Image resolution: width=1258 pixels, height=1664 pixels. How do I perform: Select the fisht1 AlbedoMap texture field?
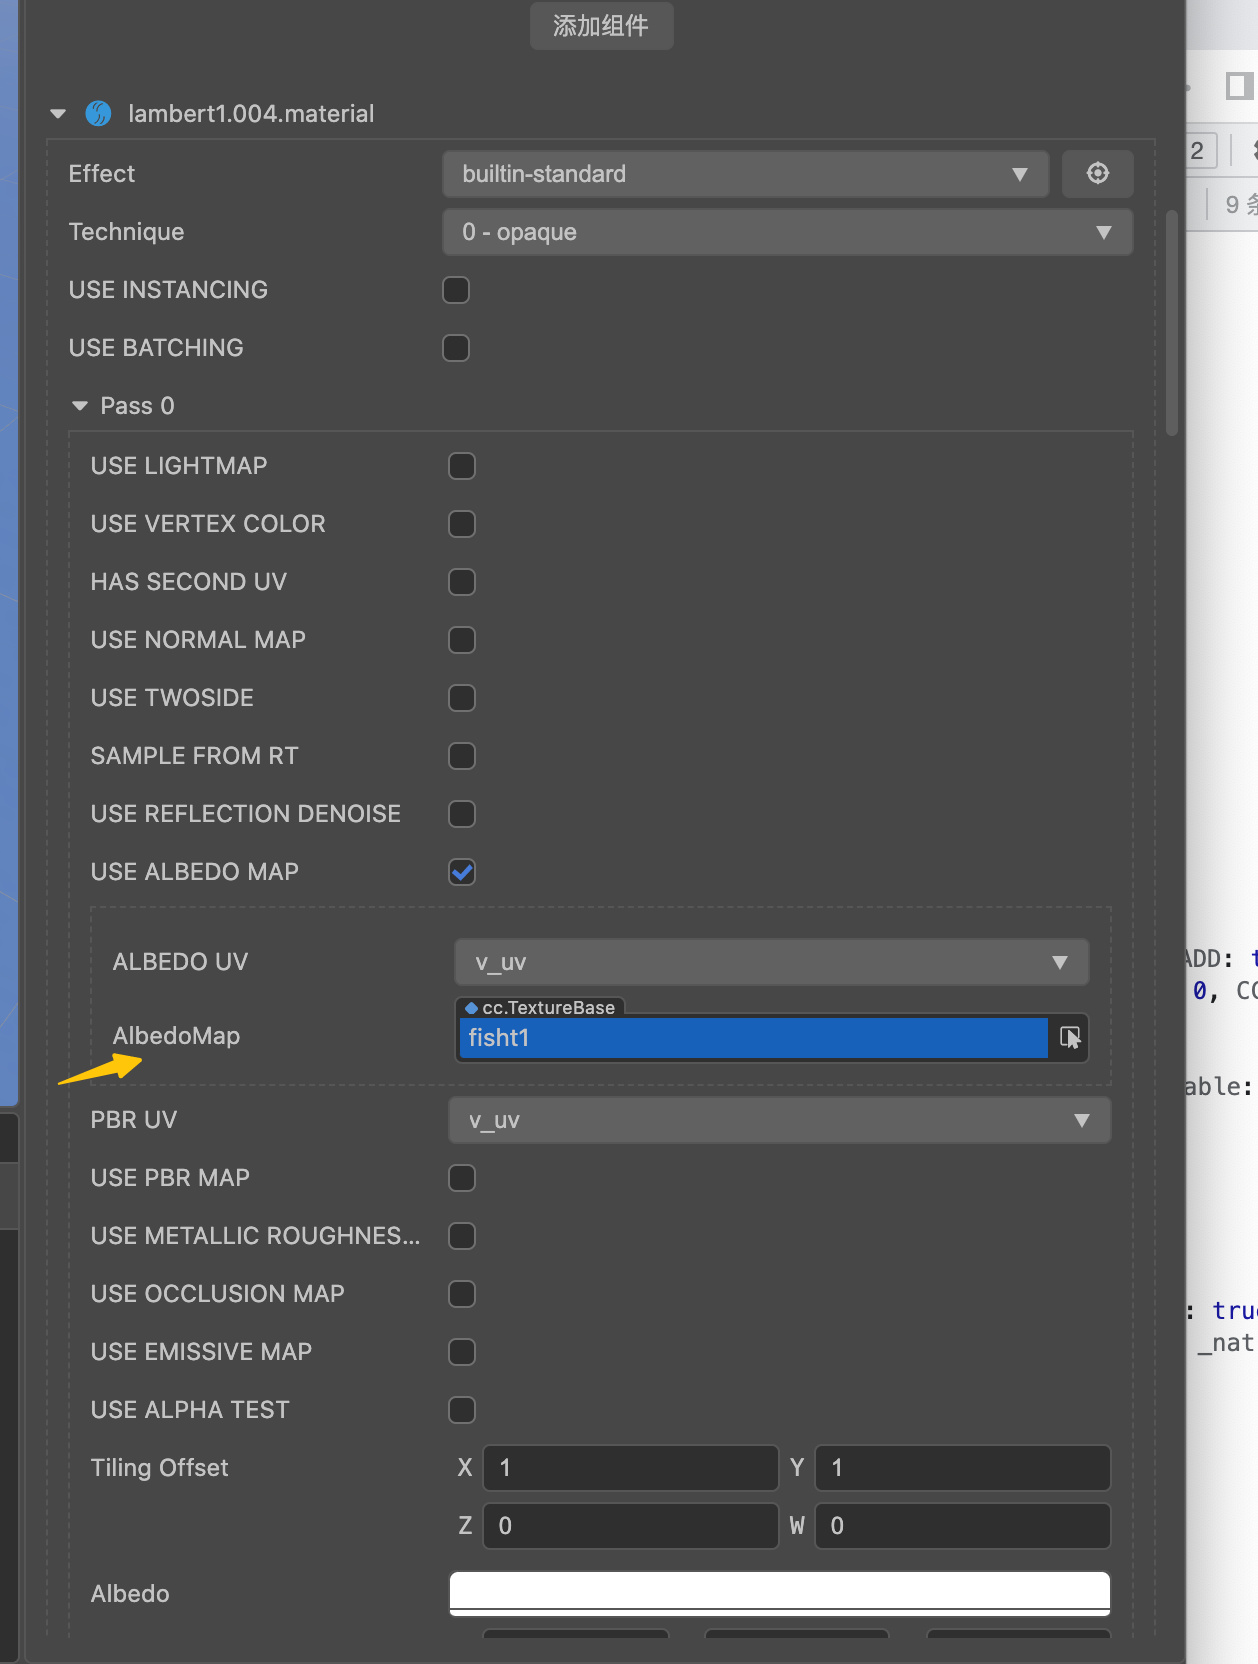pos(752,1038)
